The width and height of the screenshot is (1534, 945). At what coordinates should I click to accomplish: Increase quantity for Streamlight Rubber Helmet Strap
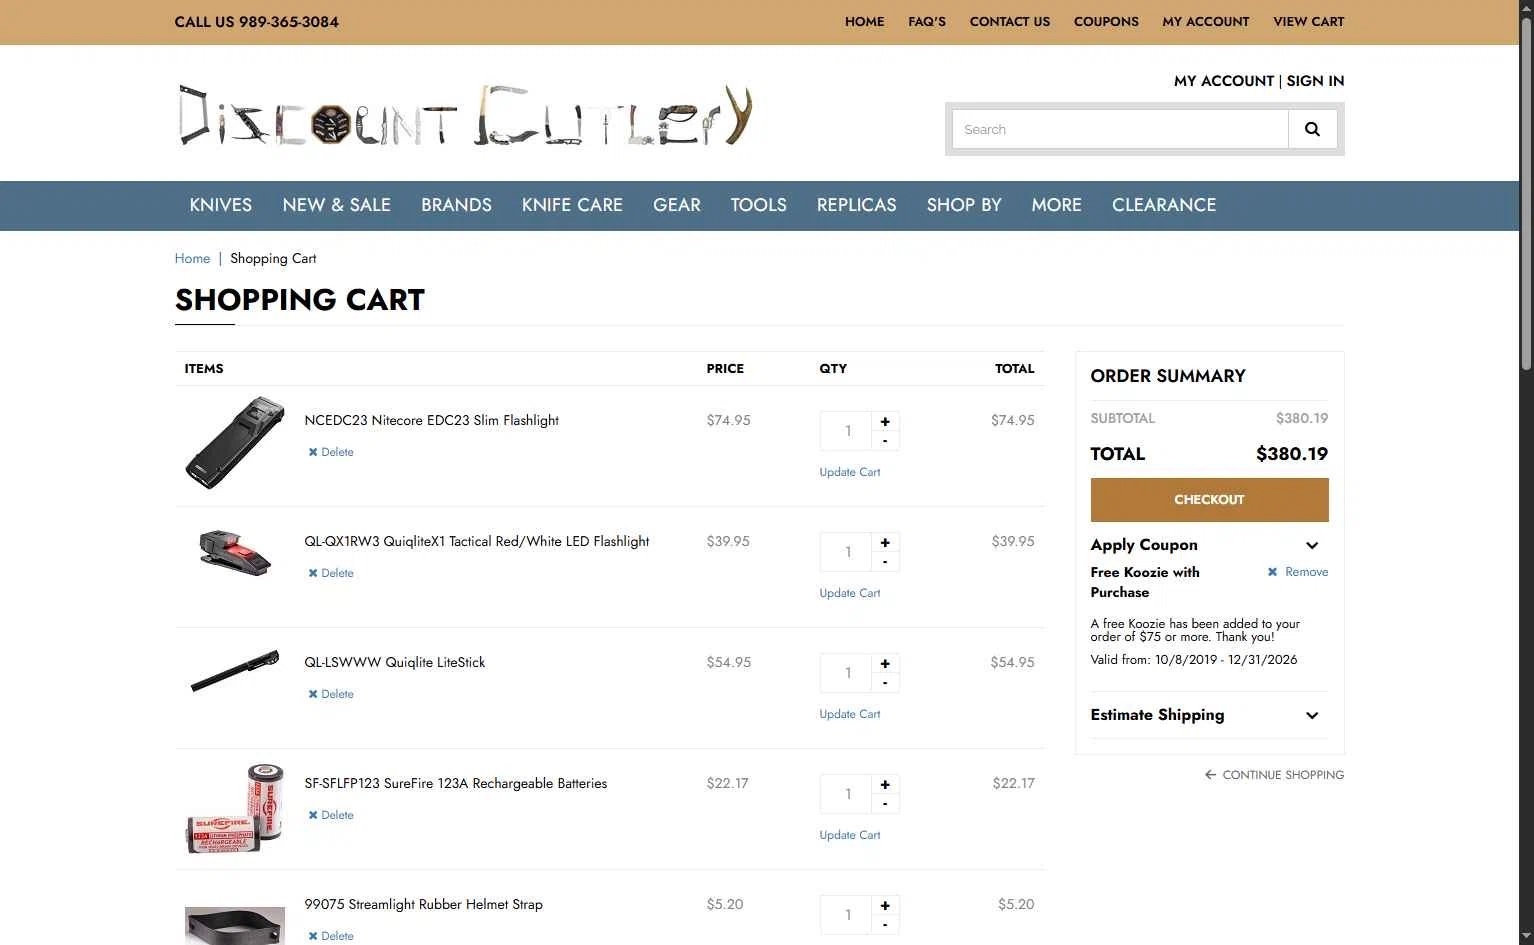click(885, 906)
